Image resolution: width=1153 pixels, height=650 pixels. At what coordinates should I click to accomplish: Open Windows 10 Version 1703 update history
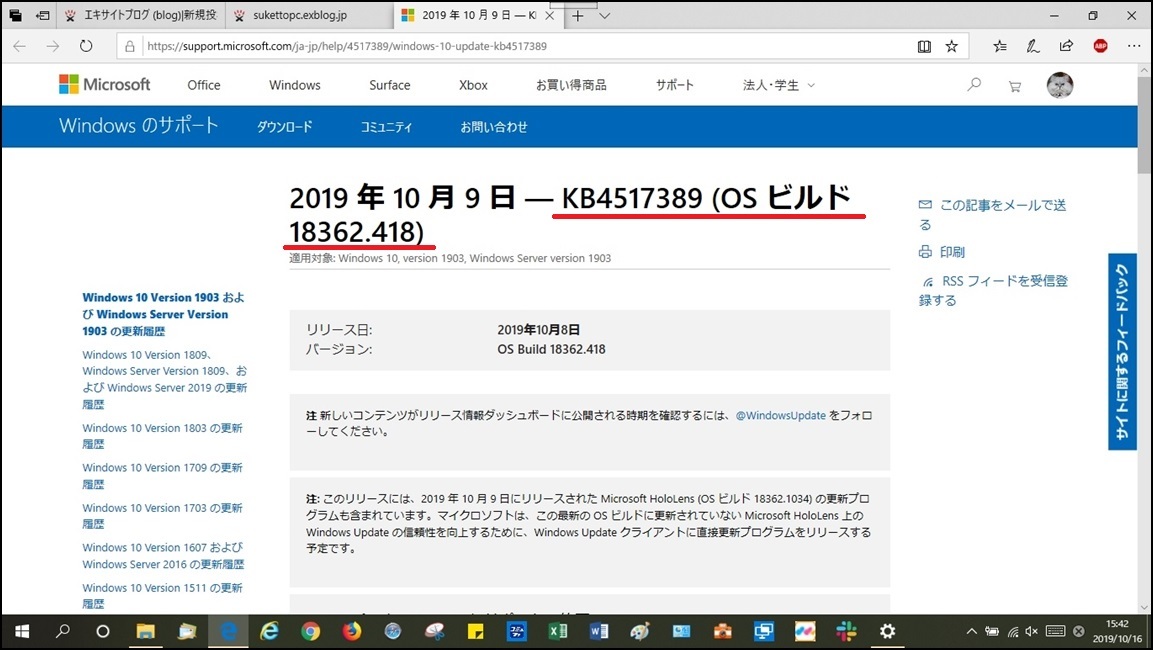163,515
